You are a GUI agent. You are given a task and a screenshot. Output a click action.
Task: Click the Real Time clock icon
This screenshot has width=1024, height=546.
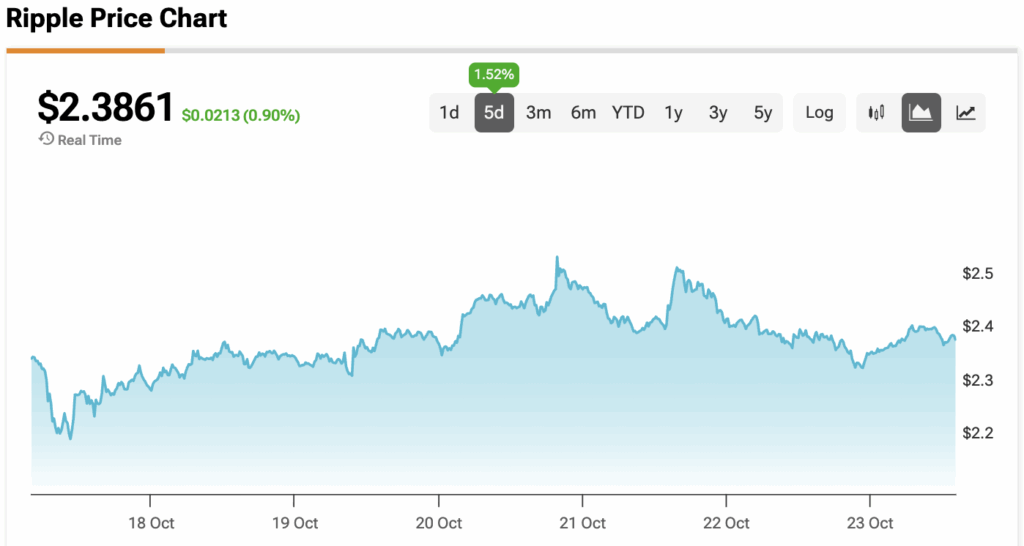click(46, 140)
